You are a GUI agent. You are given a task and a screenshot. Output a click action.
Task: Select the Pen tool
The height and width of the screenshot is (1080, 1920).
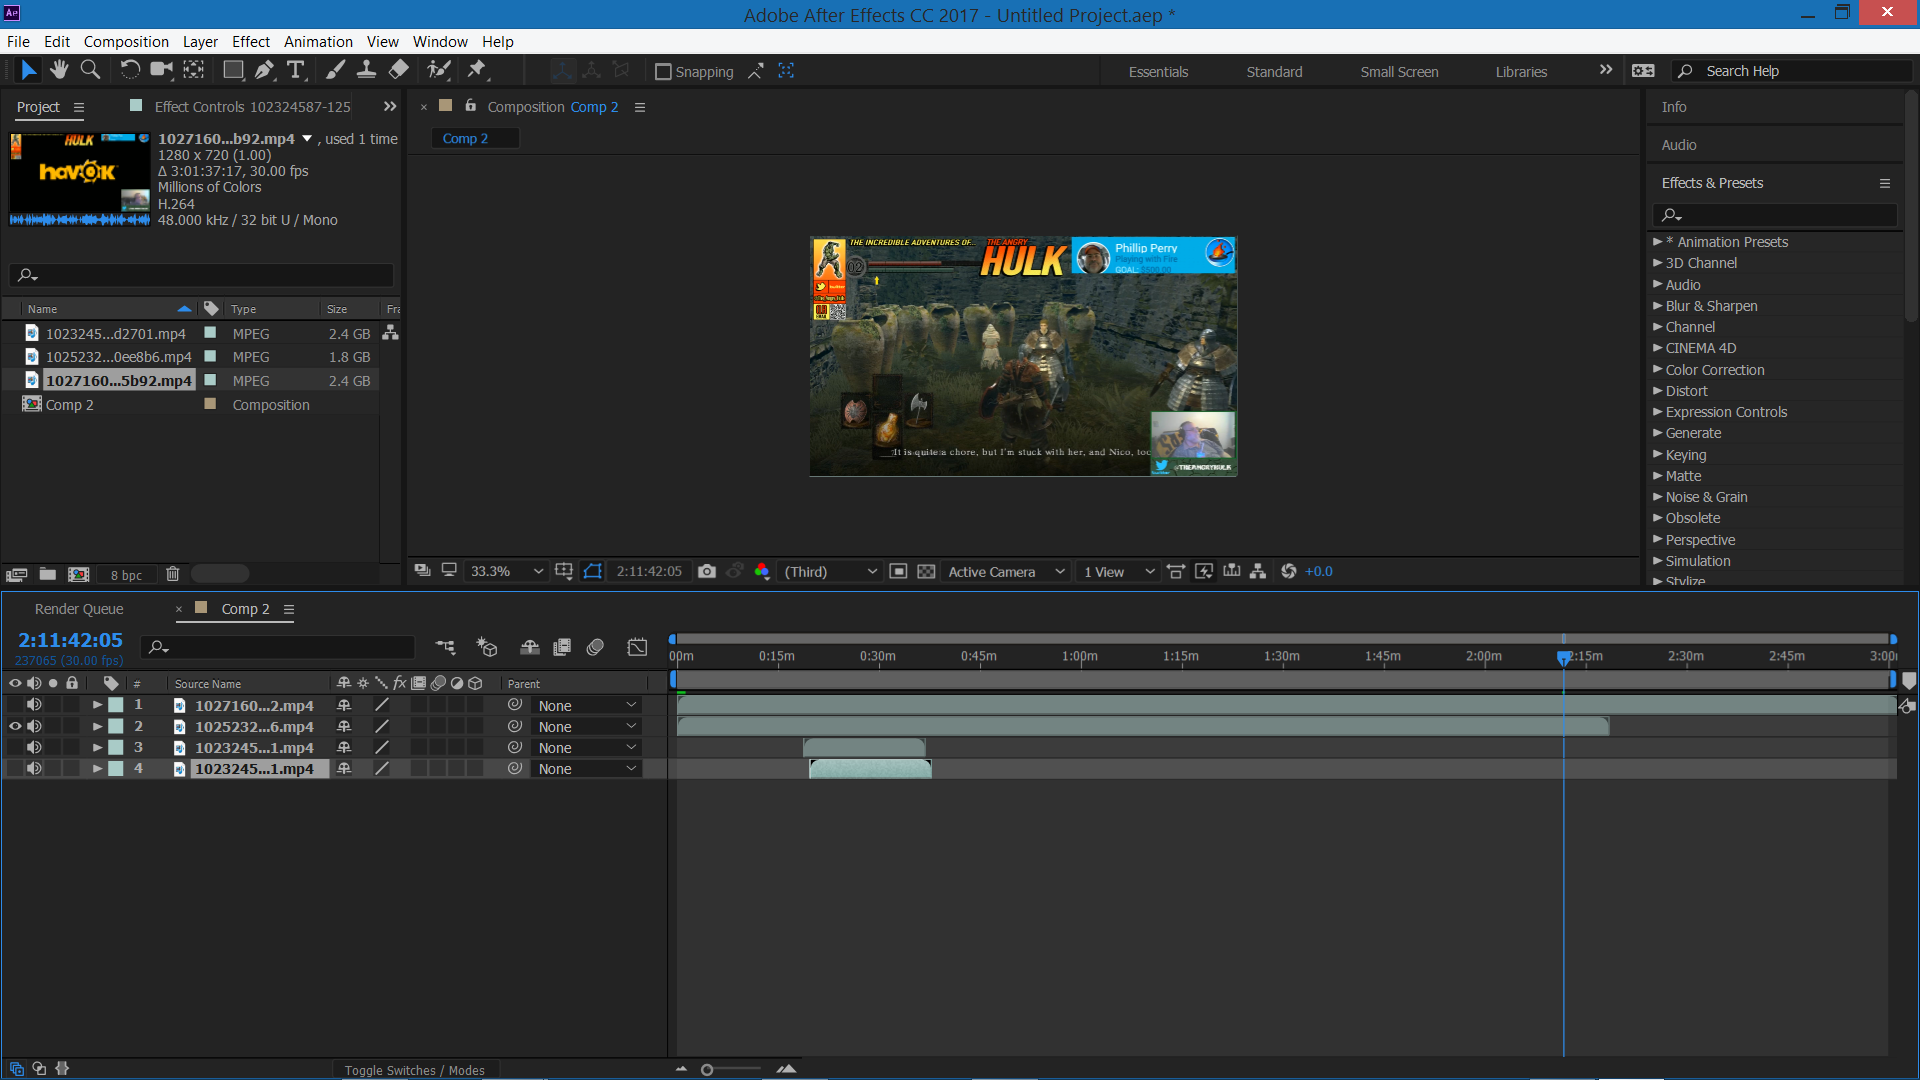click(264, 70)
